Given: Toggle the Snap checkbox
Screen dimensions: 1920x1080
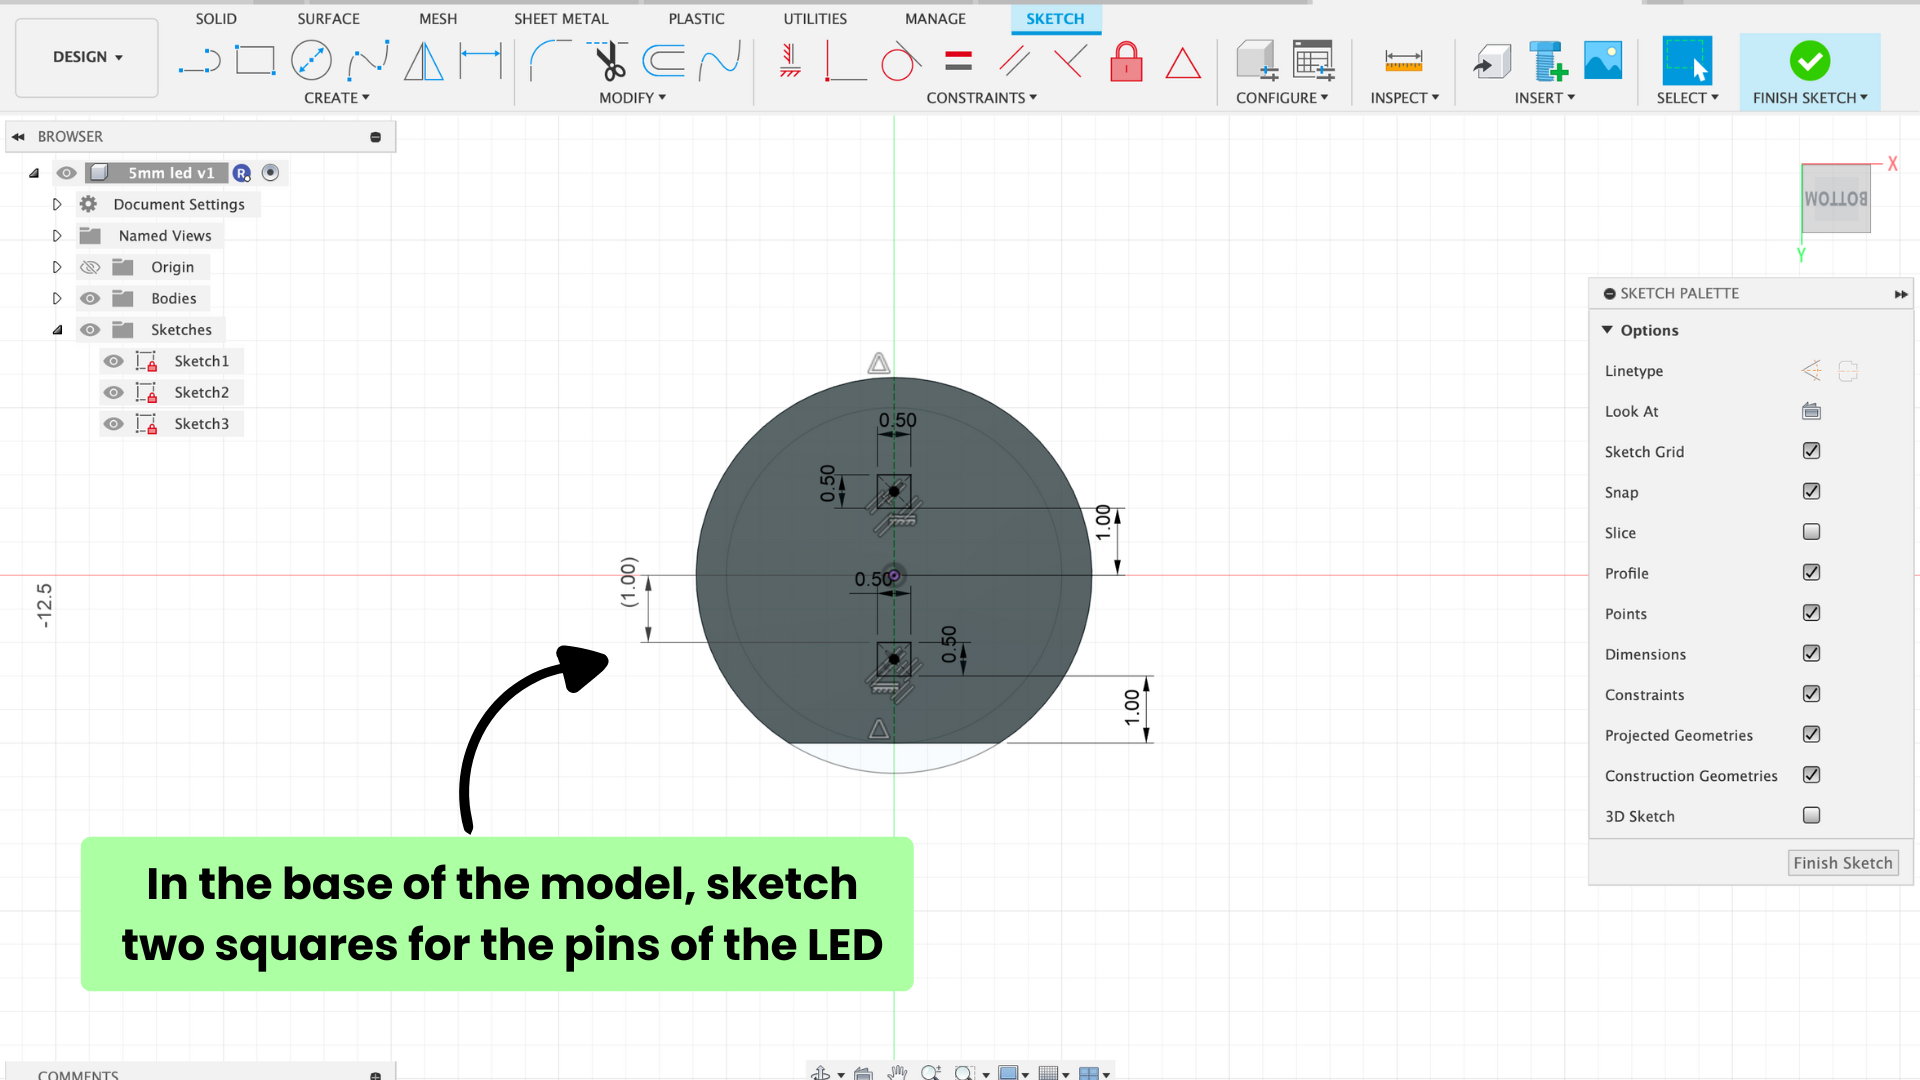Looking at the screenshot, I should 1811,491.
